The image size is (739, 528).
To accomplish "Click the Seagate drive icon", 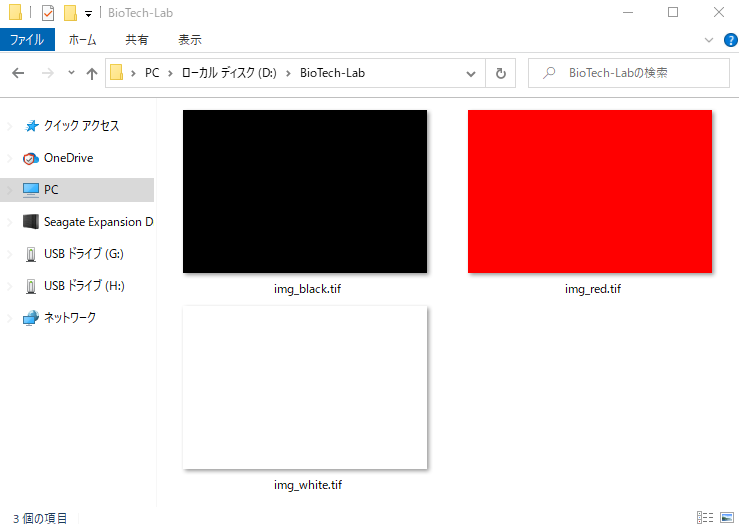I will tap(31, 222).
